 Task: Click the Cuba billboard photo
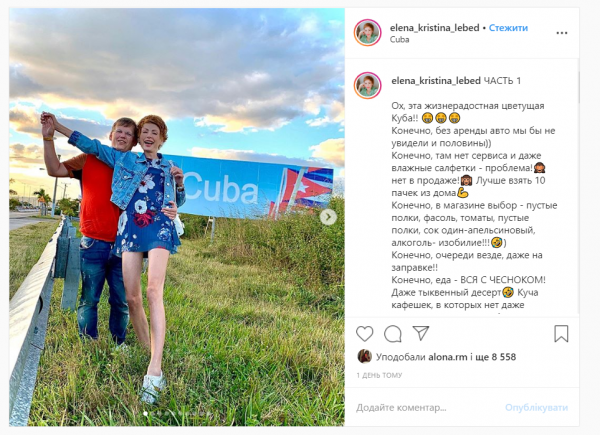tap(177, 217)
